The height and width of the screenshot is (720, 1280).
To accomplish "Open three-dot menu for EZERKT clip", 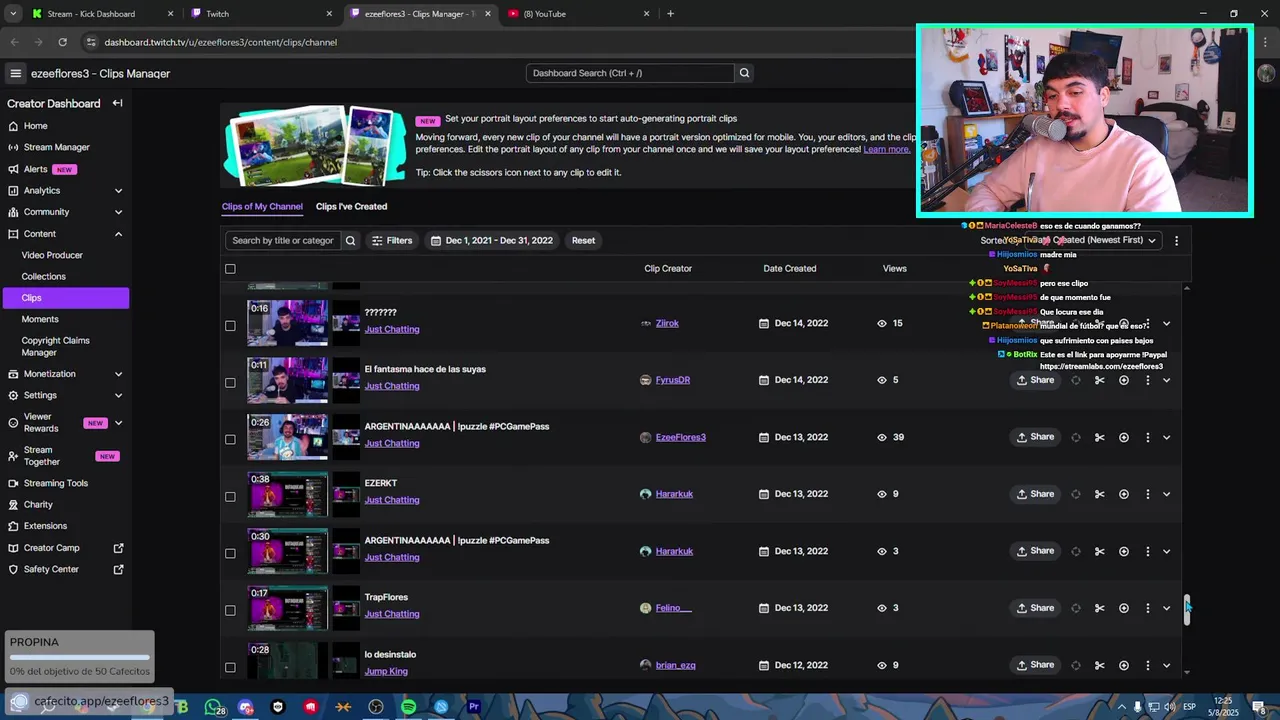I will [1147, 494].
